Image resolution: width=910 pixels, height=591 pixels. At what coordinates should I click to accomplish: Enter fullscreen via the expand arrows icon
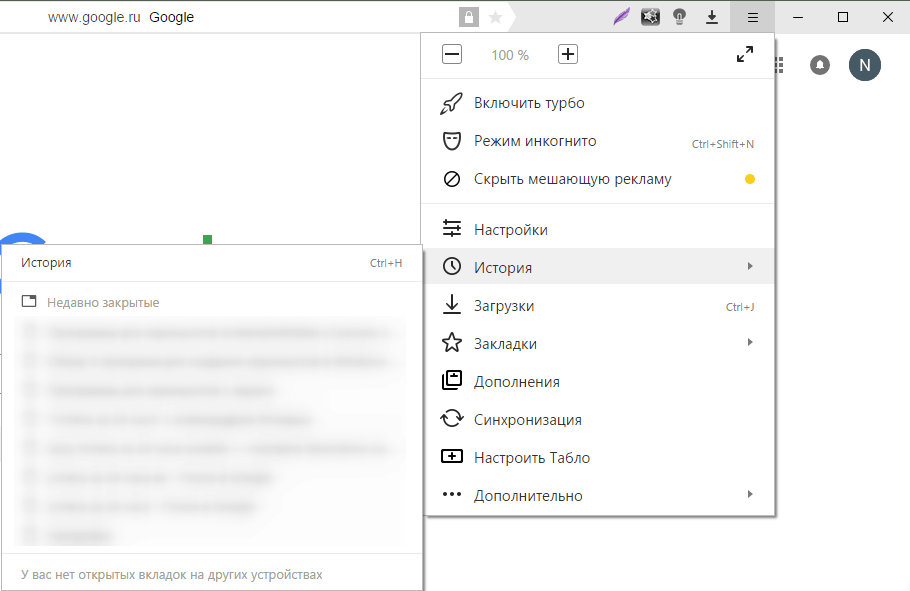pyautogui.click(x=745, y=55)
